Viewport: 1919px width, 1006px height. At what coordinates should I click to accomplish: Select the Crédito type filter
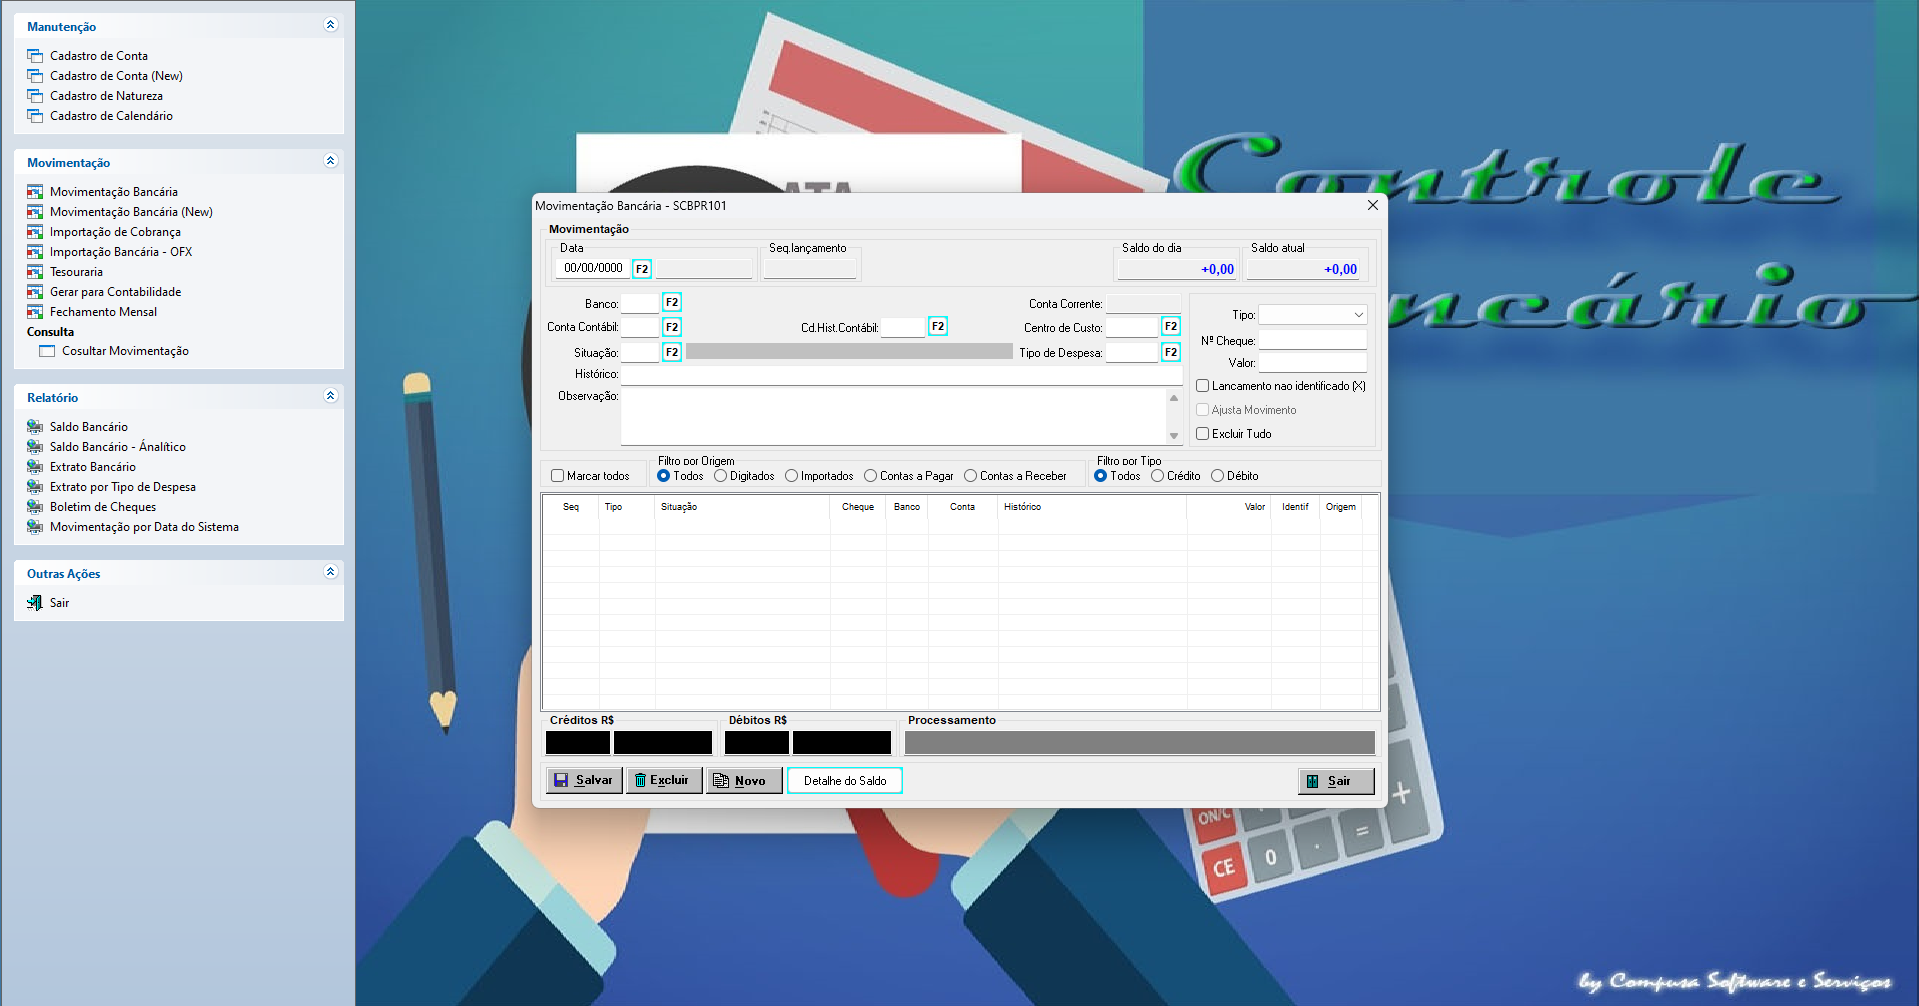[x=1157, y=476]
